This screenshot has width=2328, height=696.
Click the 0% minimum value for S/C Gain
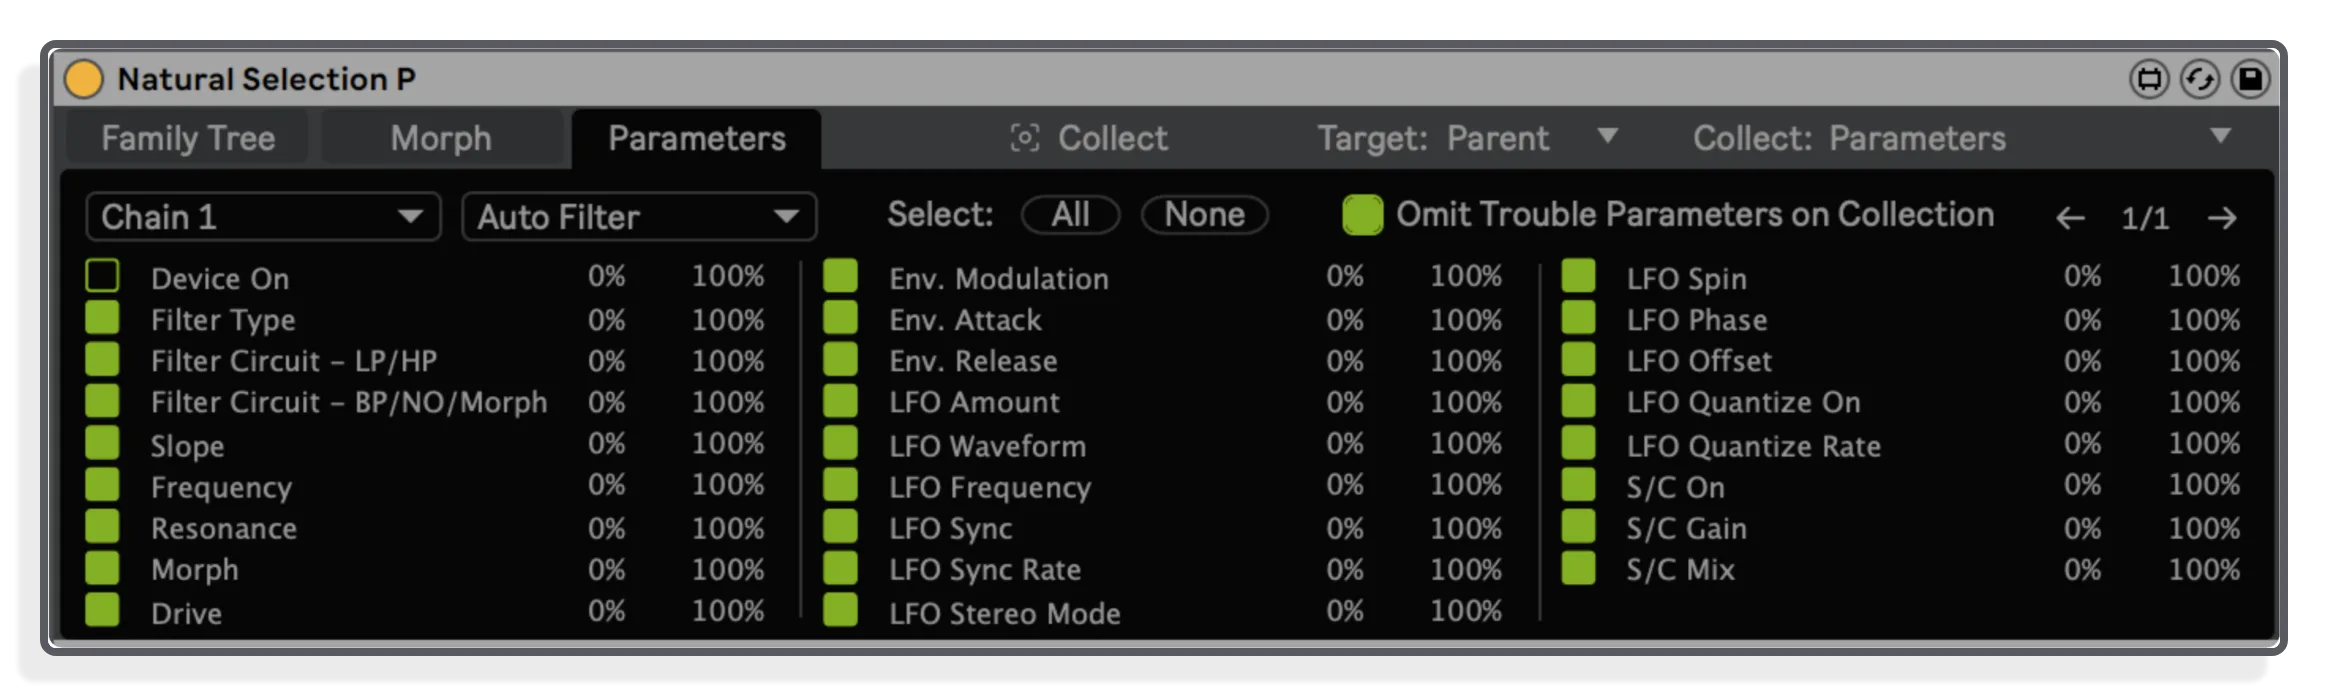coord(2083,528)
